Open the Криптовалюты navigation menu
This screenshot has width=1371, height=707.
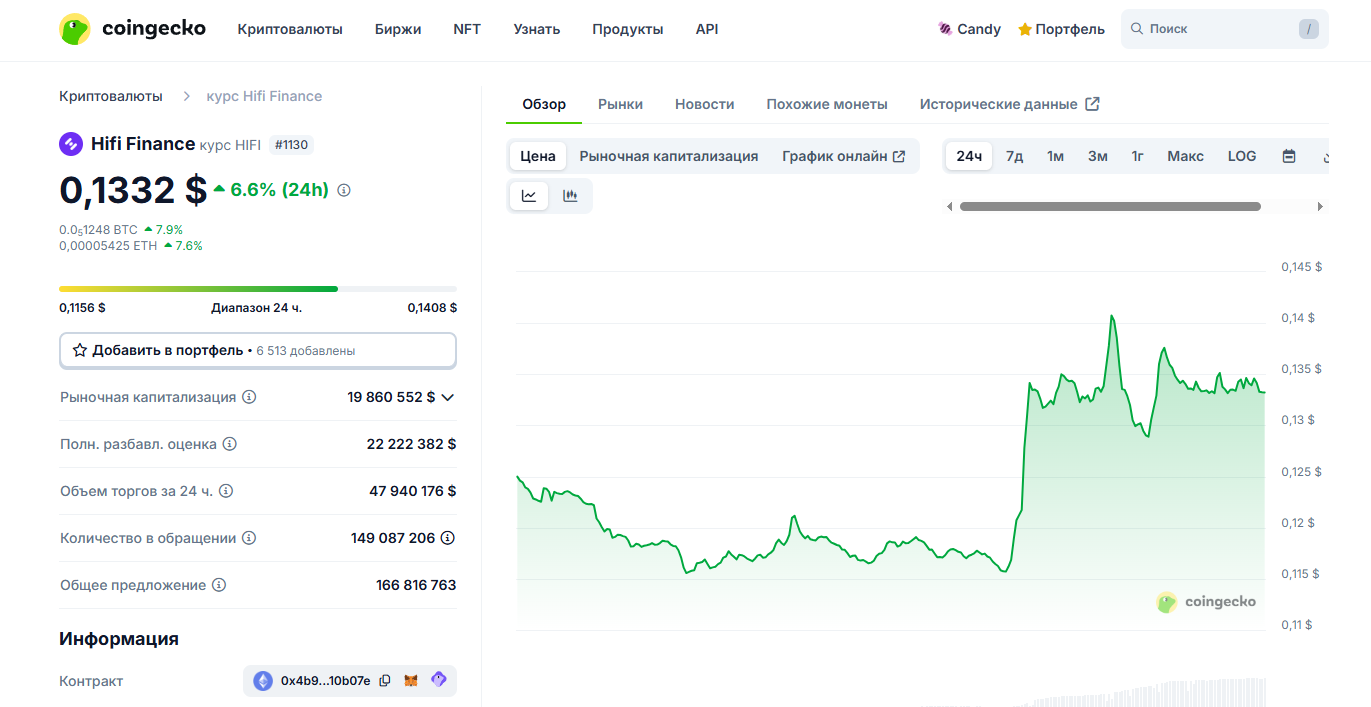(290, 29)
